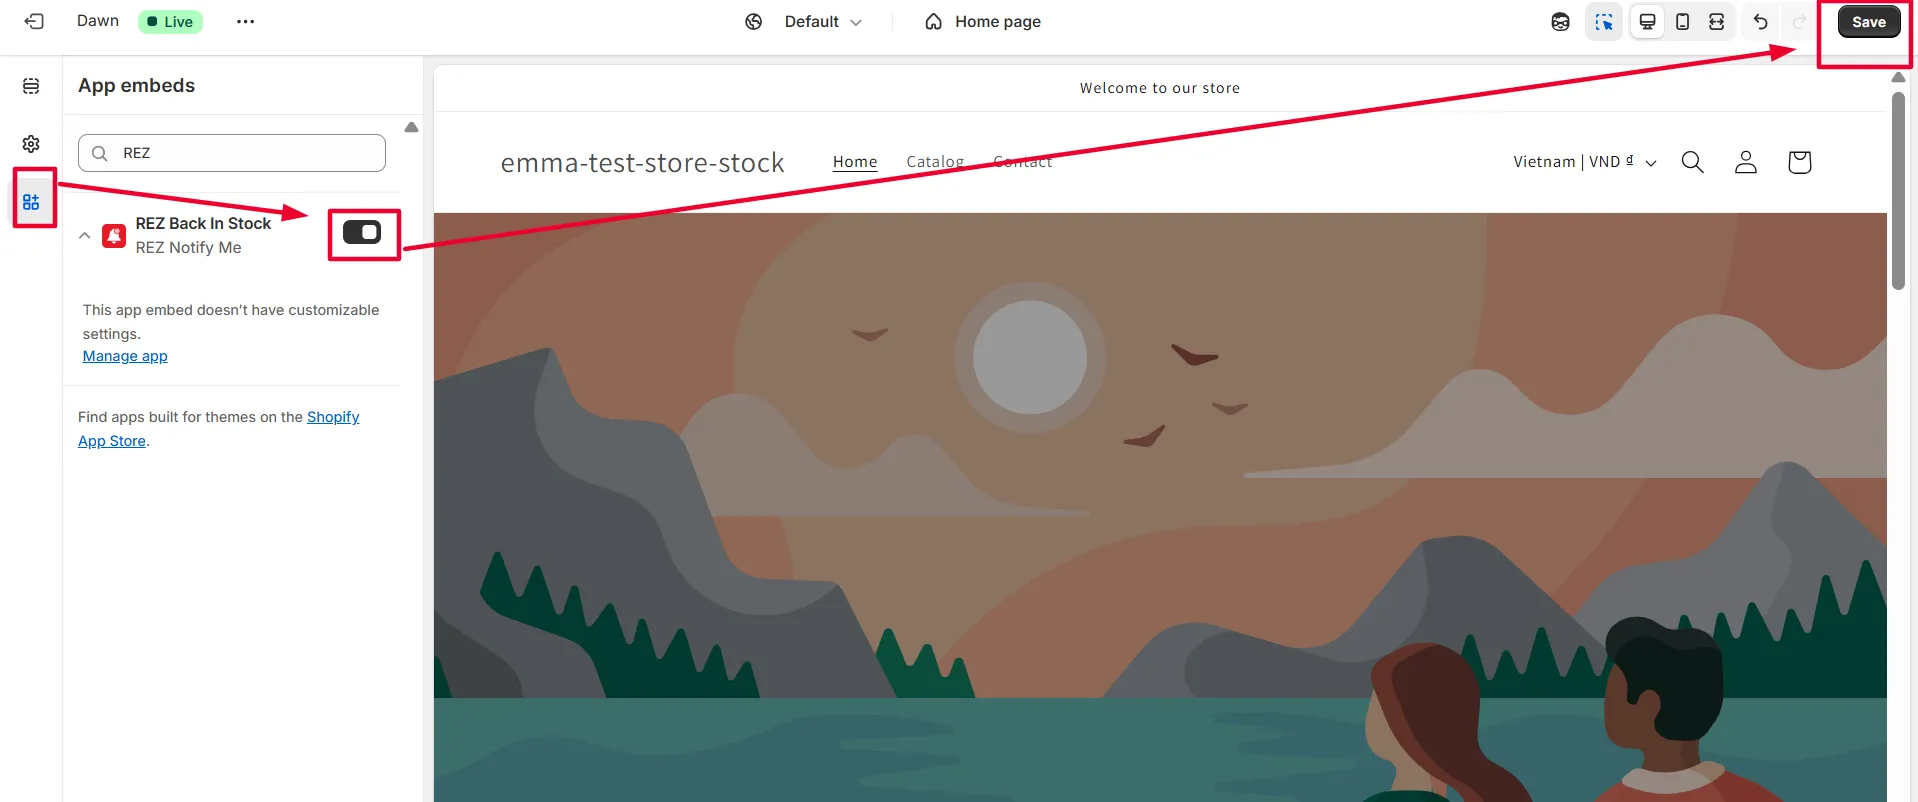Image resolution: width=1918 pixels, height=802 pixels.
Task: Open the storefront cart icon
Action: pyautogui.click(x=1799, y=162)
